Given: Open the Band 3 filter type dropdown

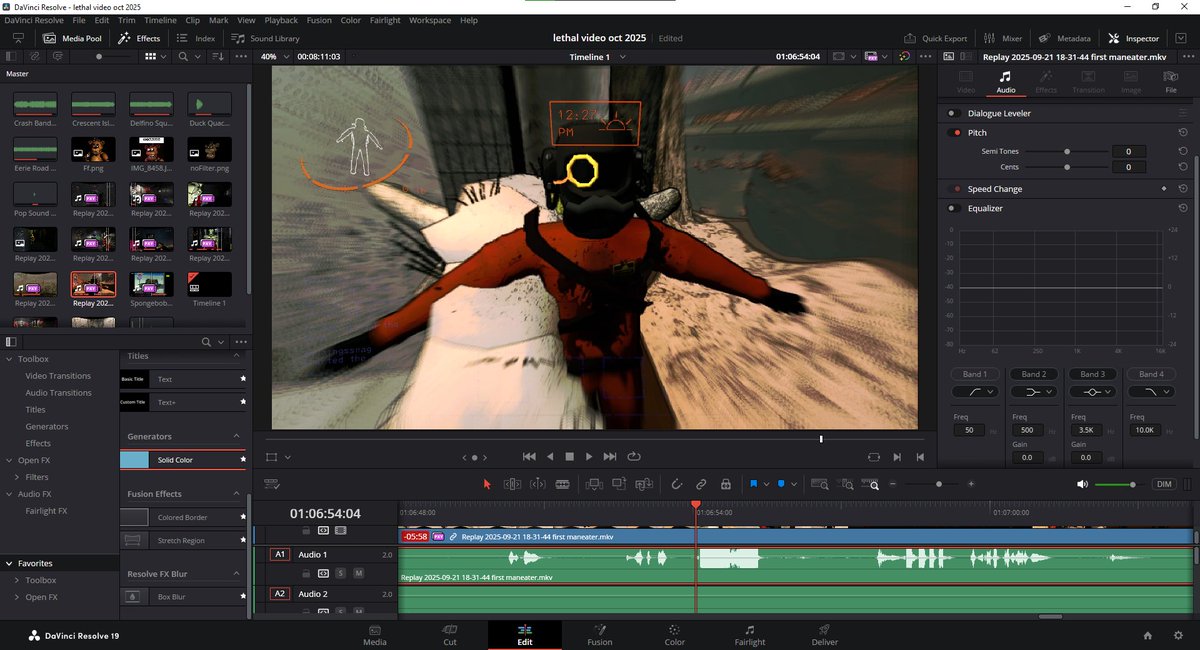Looking at the screenshot, I should click(1093, 392).
